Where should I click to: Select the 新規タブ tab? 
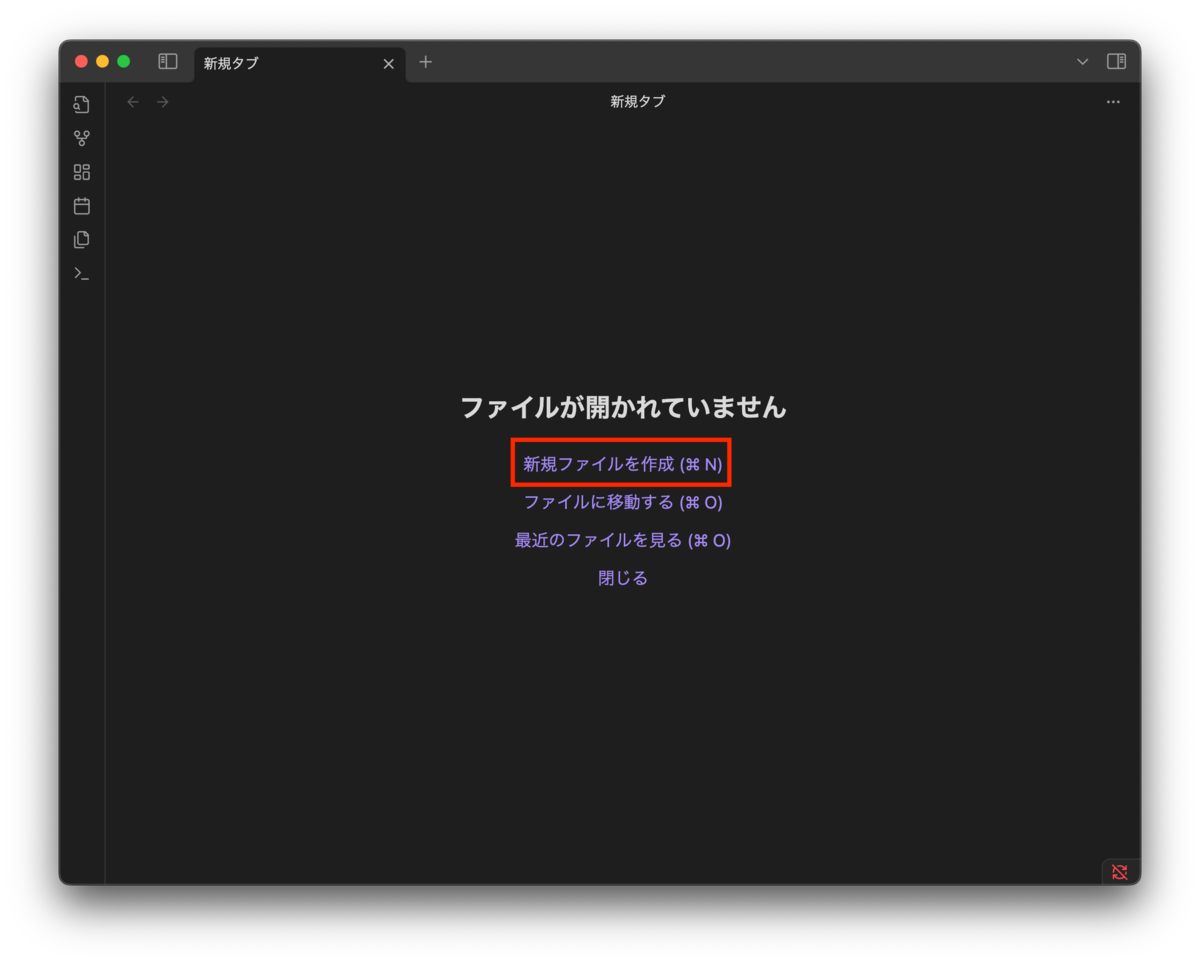[x=300, y=64]
